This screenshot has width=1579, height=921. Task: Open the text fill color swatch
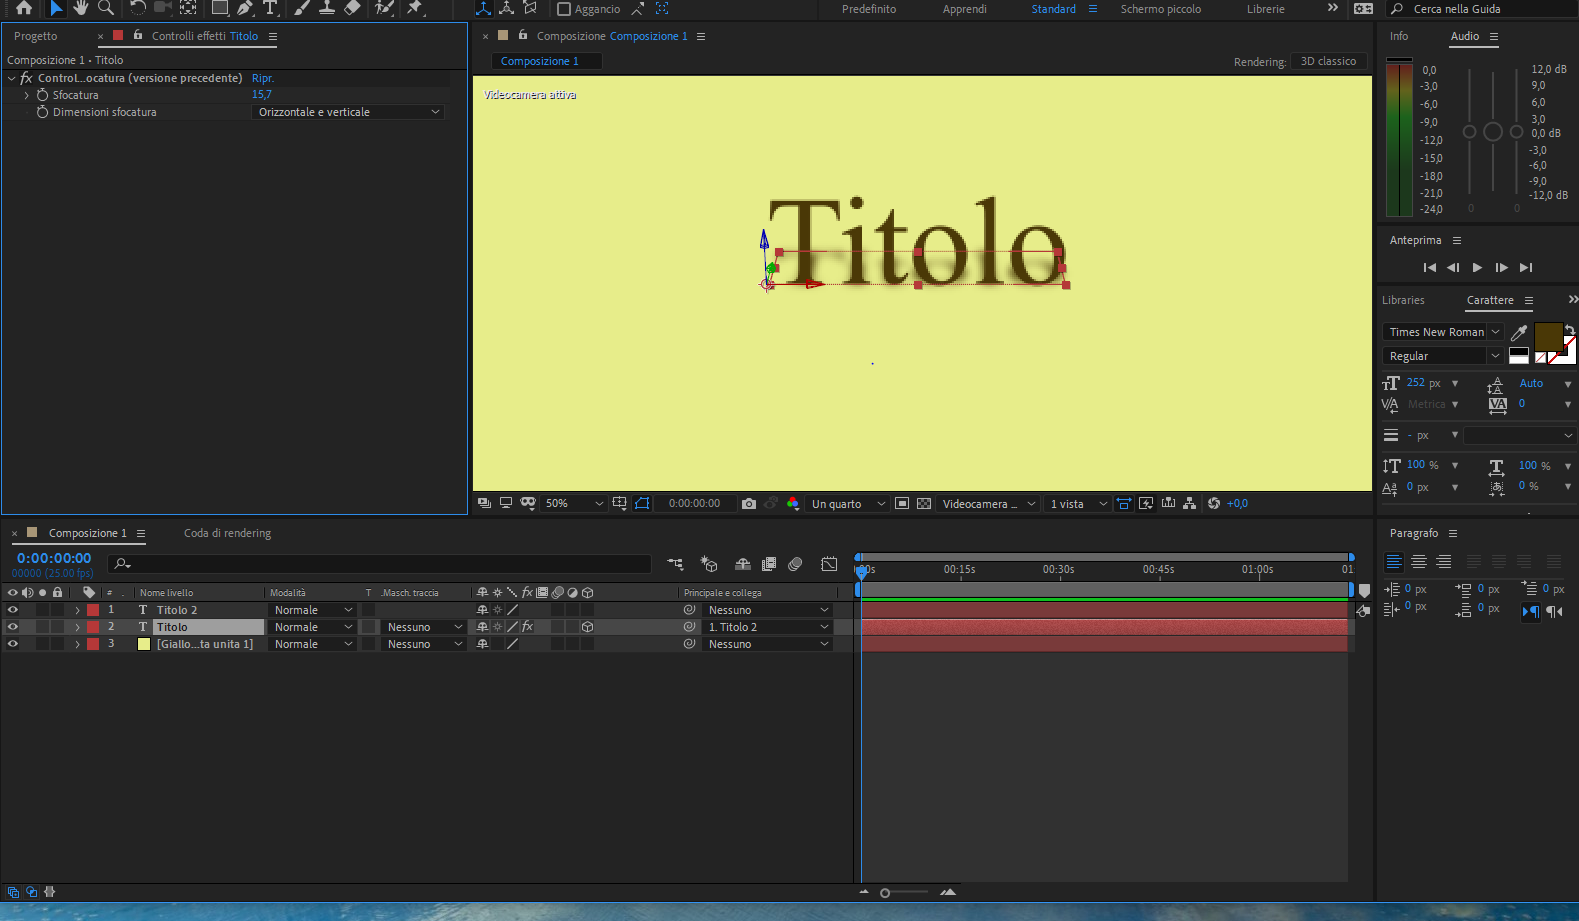coord(1547,336)
